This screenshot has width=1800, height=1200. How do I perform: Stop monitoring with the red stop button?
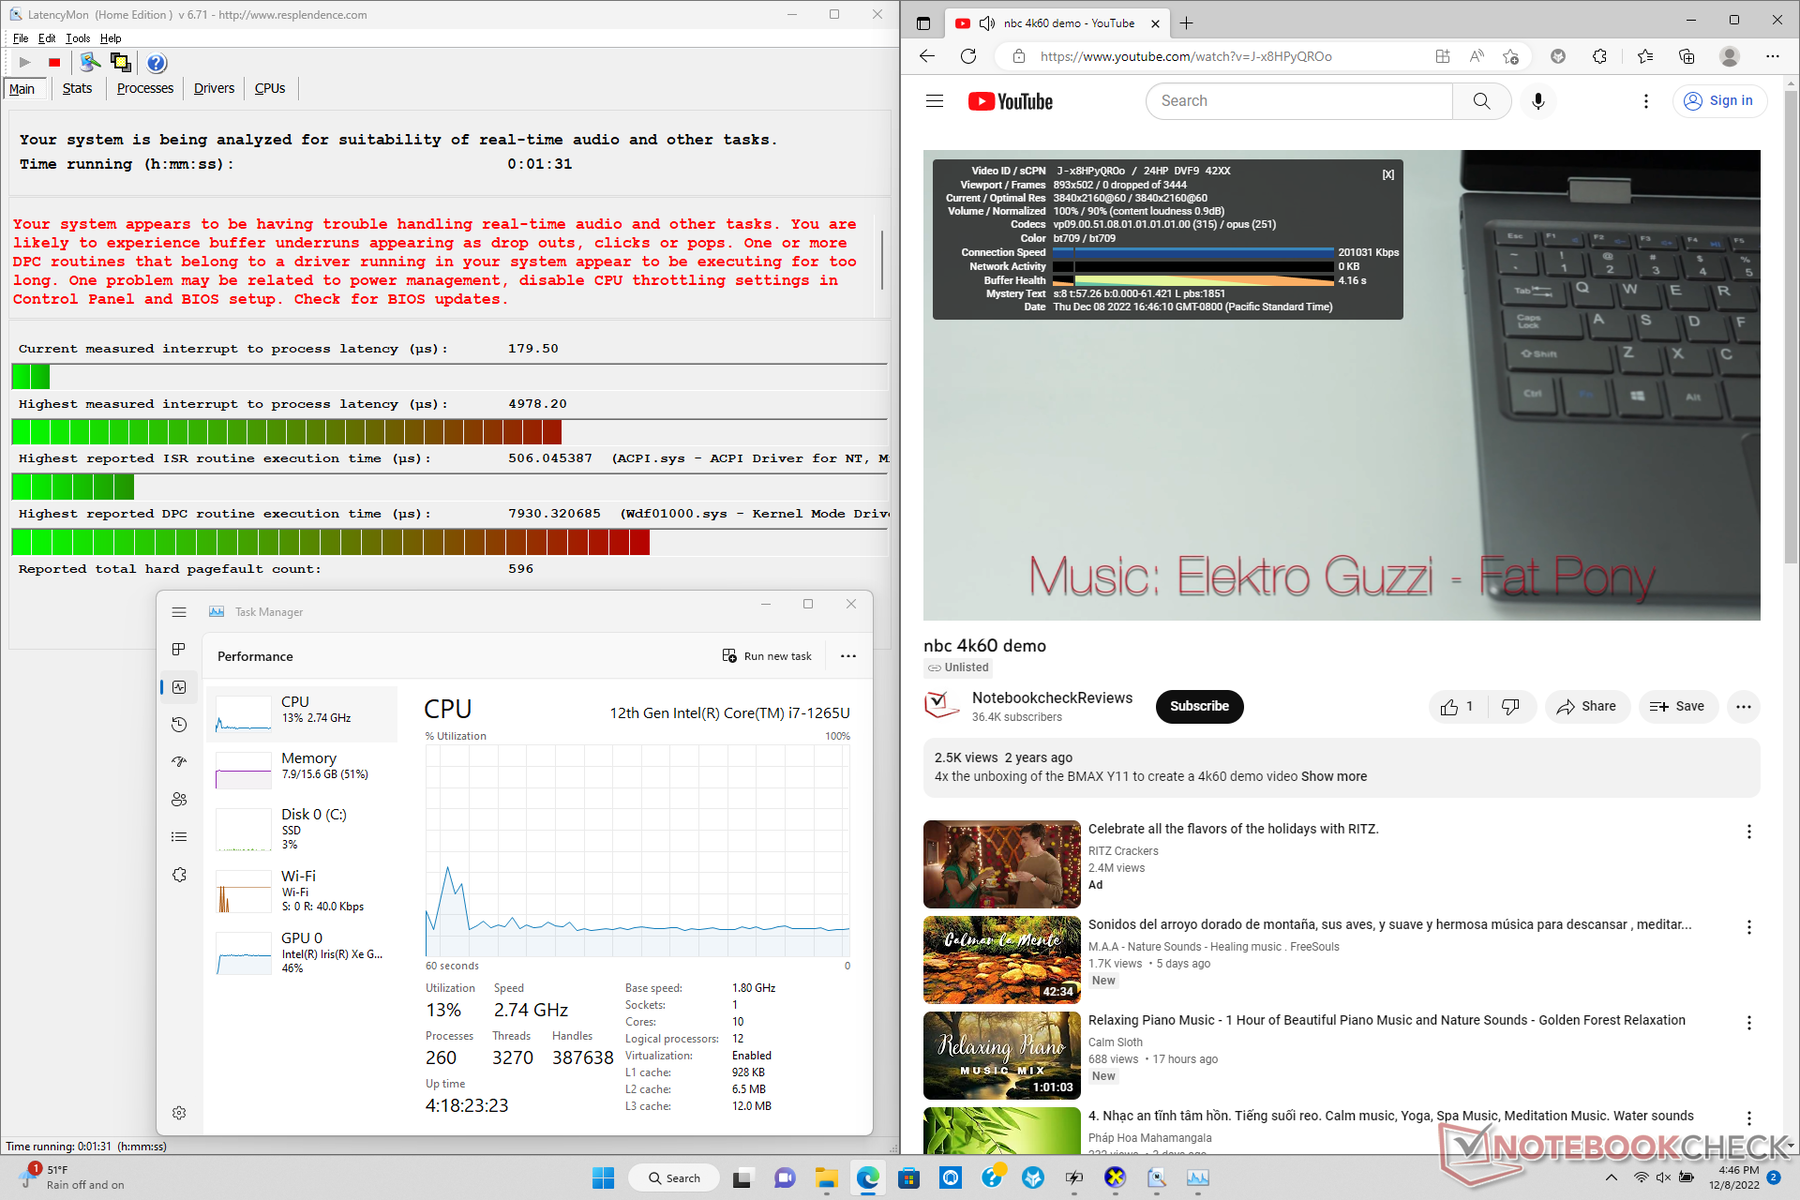click(54, 63)
